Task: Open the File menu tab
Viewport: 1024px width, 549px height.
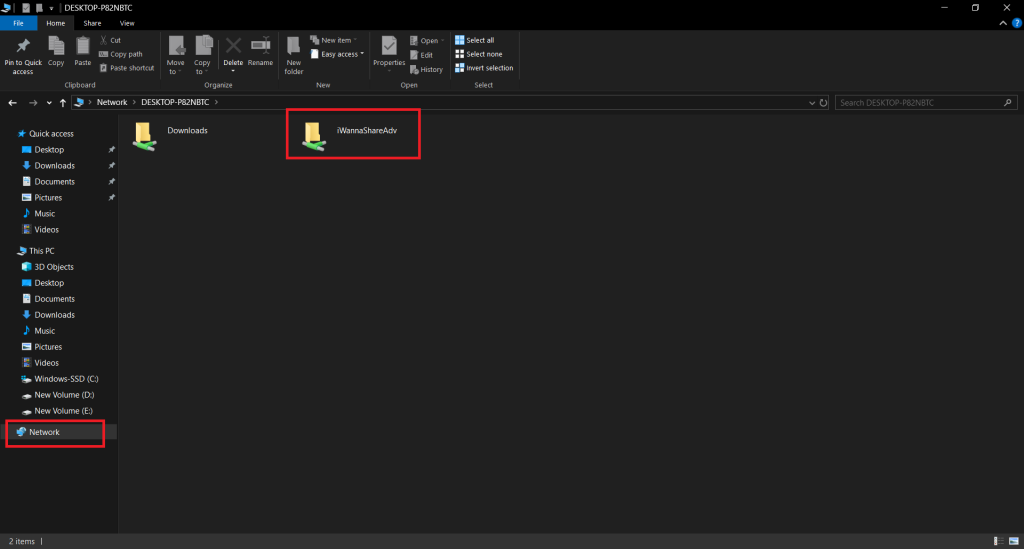Action: point(18,24)
